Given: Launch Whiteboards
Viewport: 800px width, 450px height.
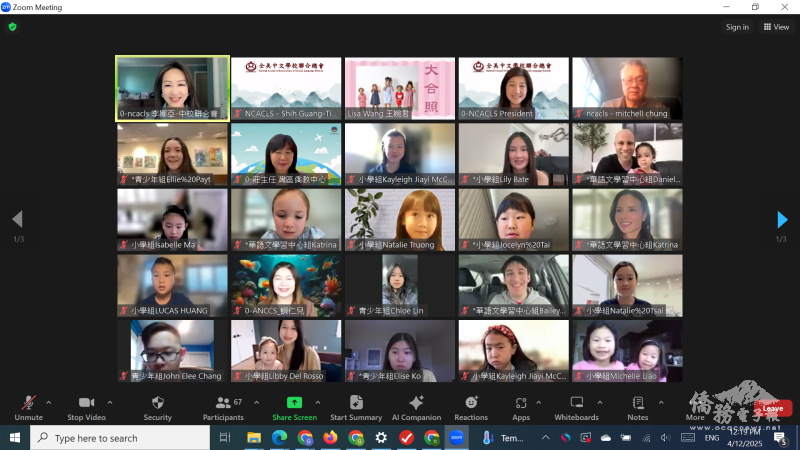Looking at the screenshot, I should (576, 406).
